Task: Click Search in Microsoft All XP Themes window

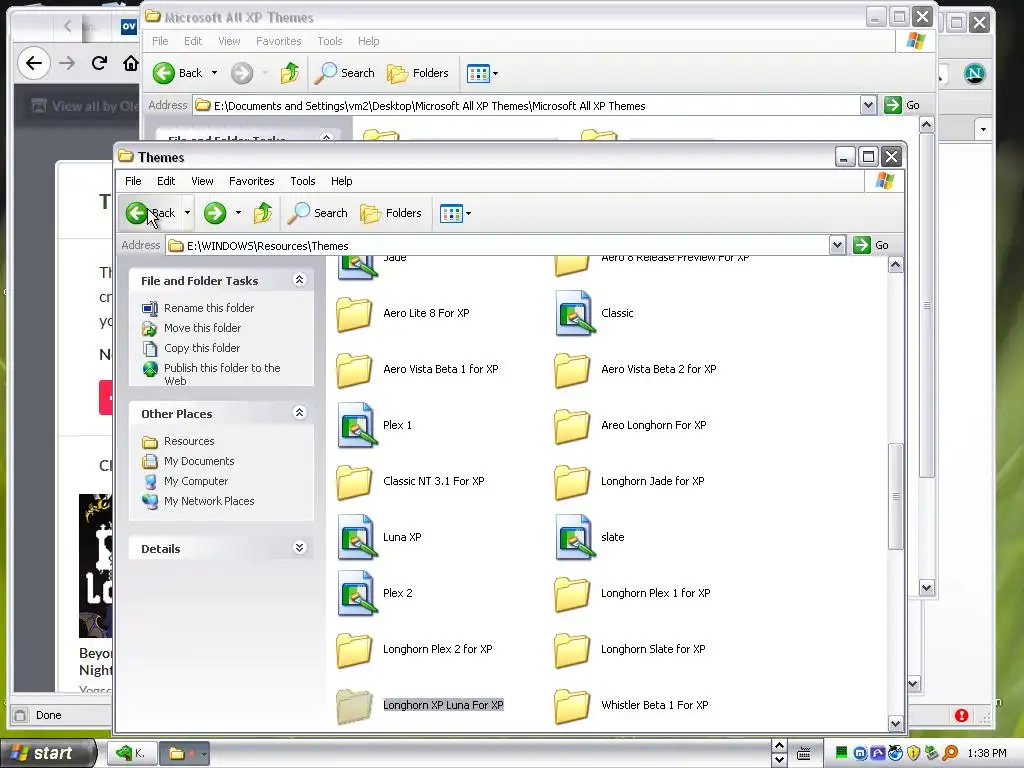Action: 345,73
